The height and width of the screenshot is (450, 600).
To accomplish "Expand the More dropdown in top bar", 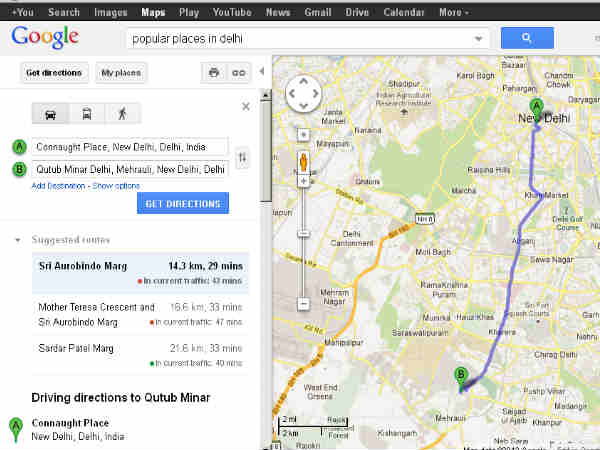I will (x=454, y=12).
